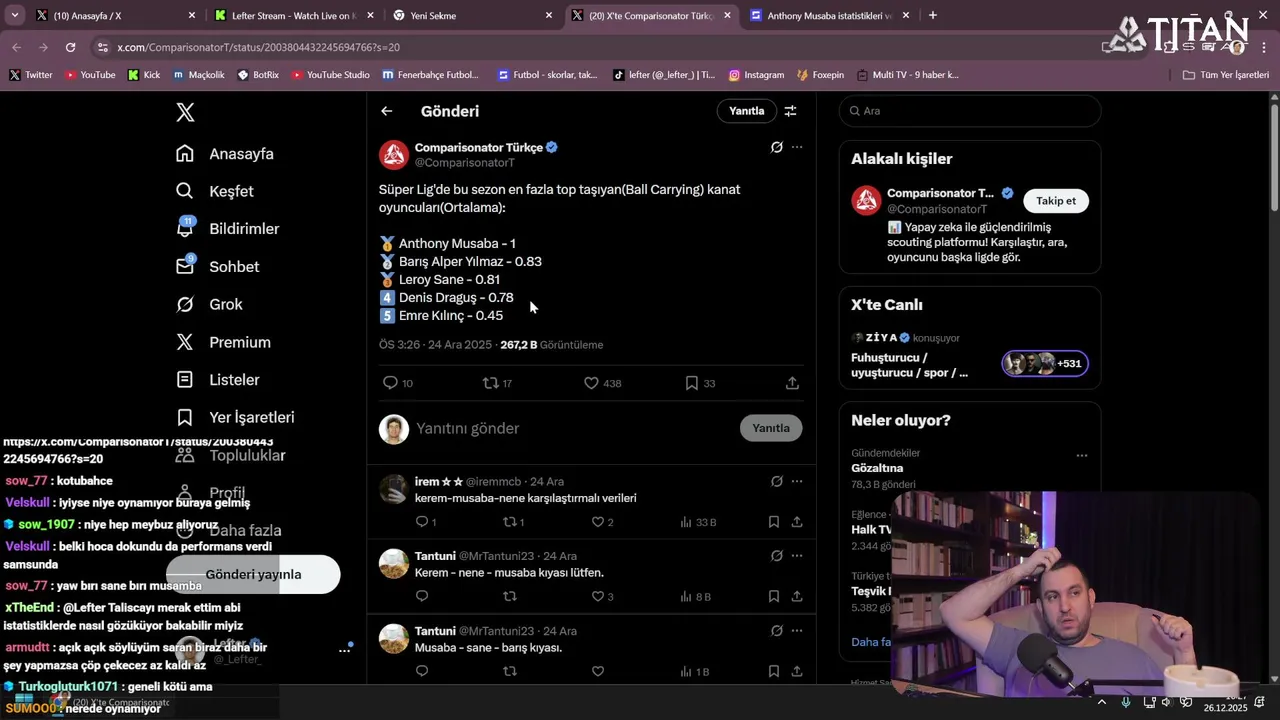1280x720 pixels.
Task: Open Twitter bookmark in bookmarks bar
Action: (30, 75)
